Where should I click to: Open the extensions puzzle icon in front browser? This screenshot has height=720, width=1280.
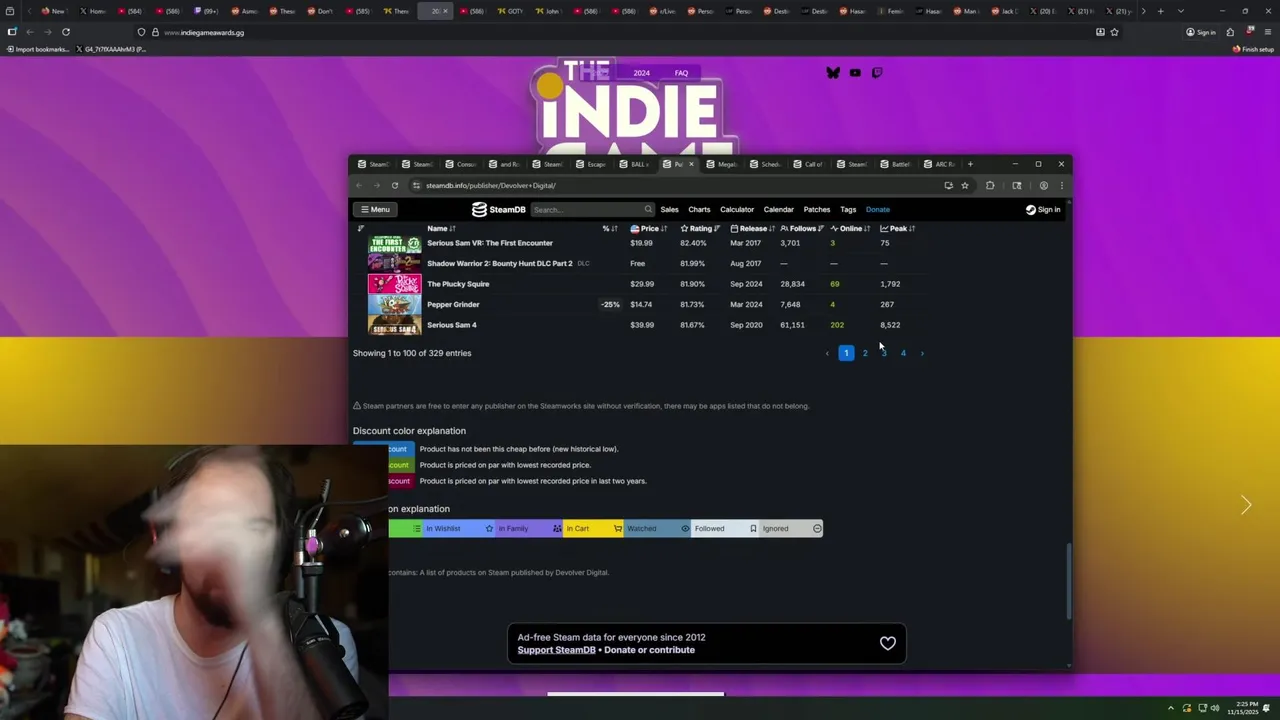[x=990, y=185]
